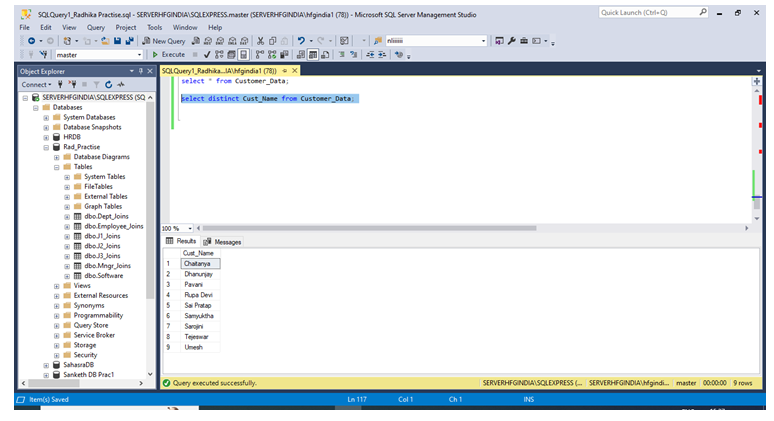Click the Undo toolbar icon
The width and height of the screenshot is (774, 421).
[x=300, y=41]
